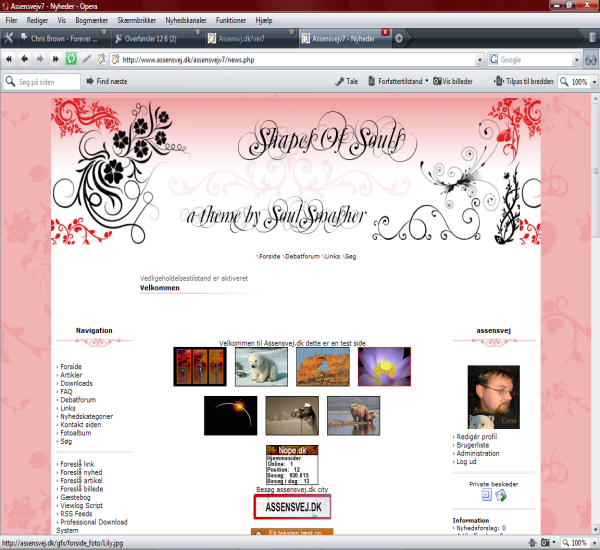This screenshot has height=550, width=600.
Task: Open the Rediger menu
Action: point(37,20)
